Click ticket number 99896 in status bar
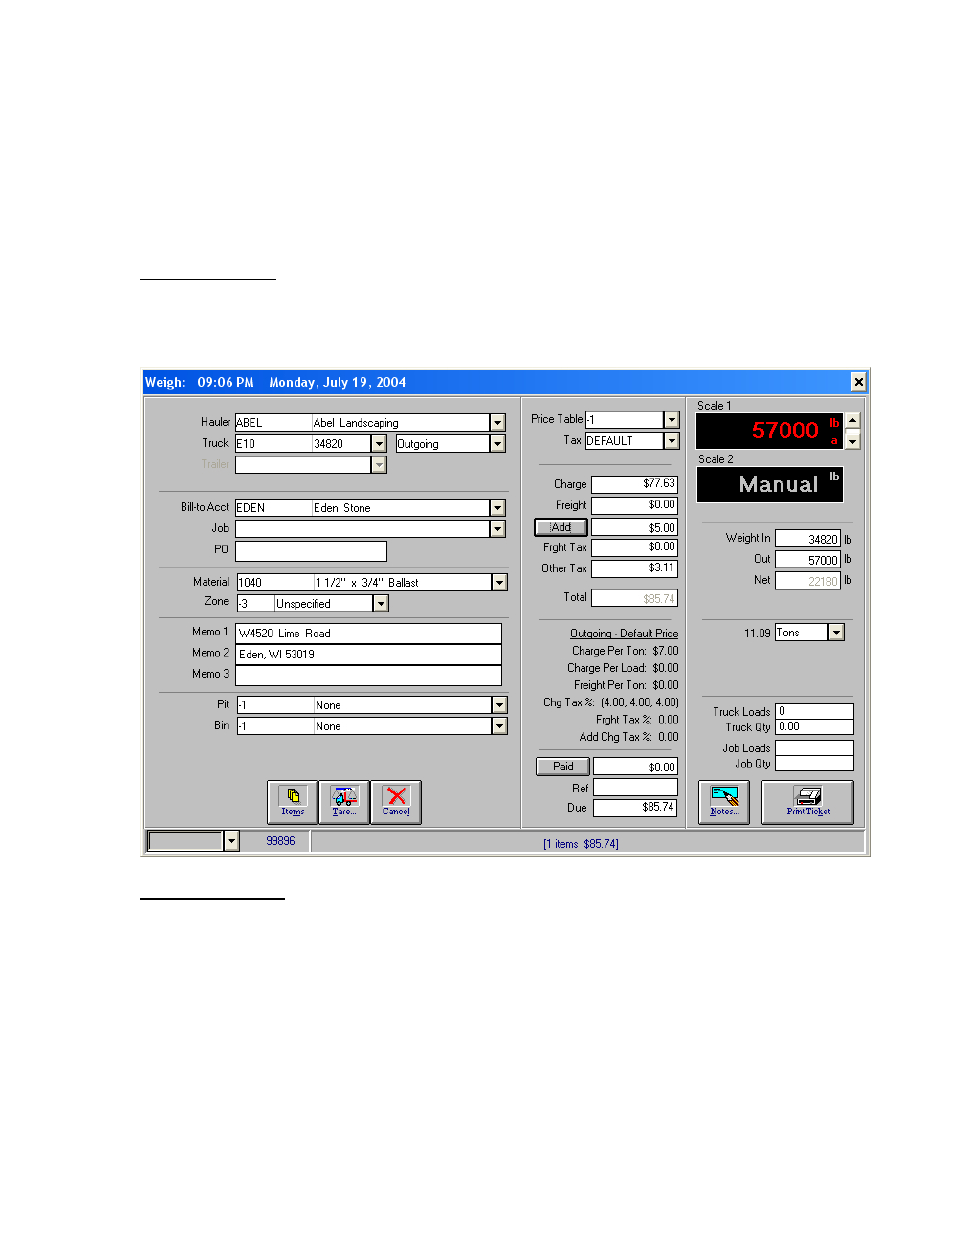 pyautogui.click(x=281, y=841)
